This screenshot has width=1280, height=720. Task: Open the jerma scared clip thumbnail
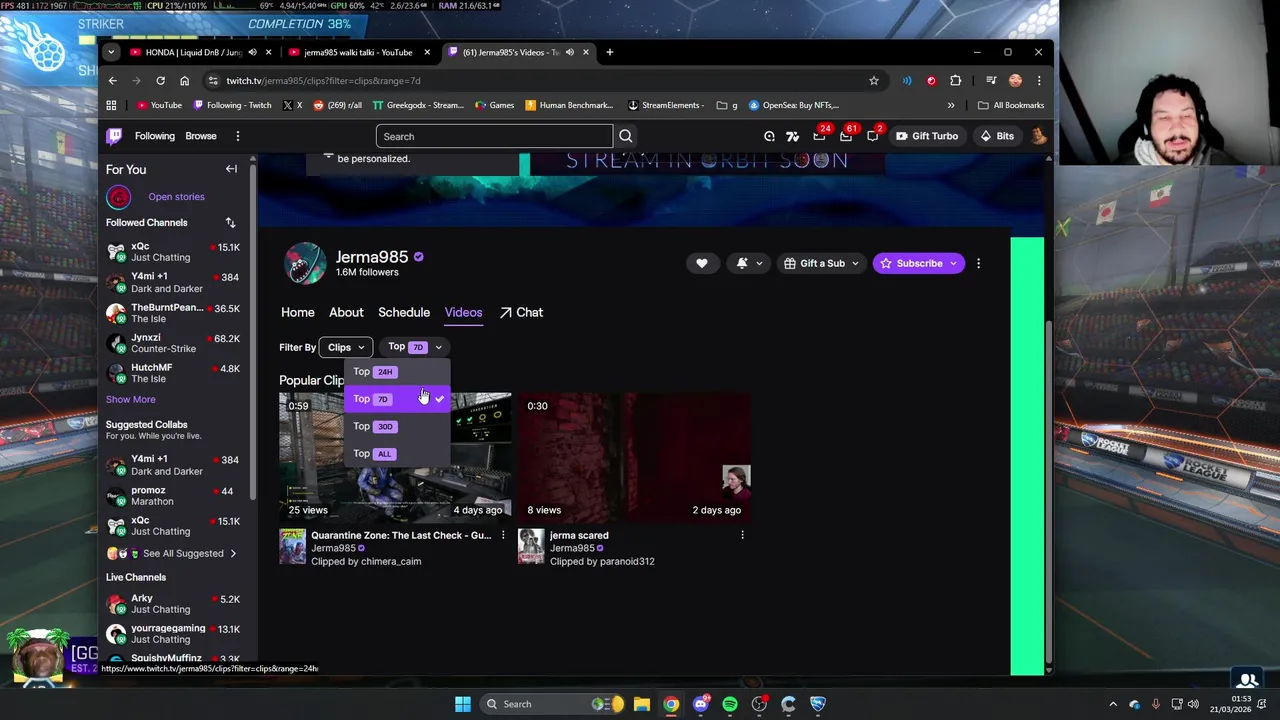(x=634, y=457)
